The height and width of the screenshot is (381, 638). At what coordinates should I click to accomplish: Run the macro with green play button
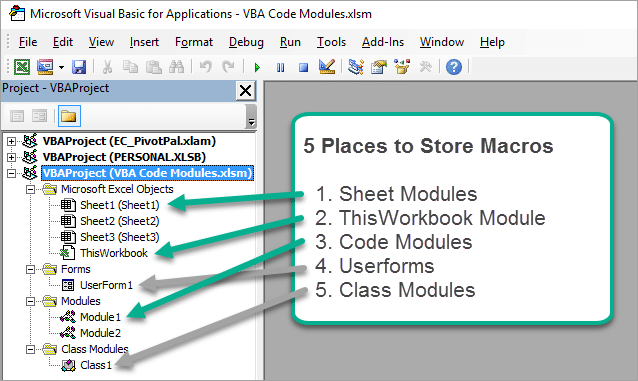pyautogui.click(x=257, y=67)
